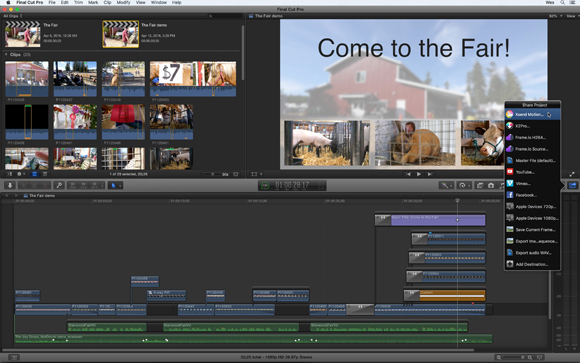
Task: Open Spotlight search in menu bar
Action: pyautogui.click(x=562, y=2)
